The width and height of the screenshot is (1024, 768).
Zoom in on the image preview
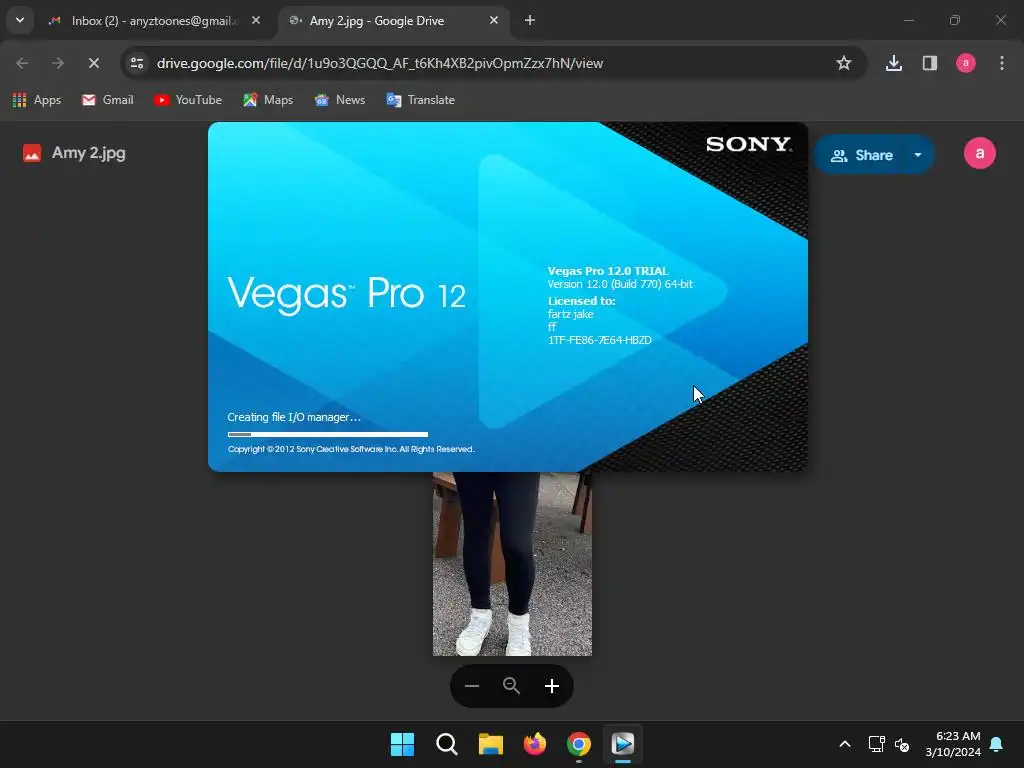(552, 686)
